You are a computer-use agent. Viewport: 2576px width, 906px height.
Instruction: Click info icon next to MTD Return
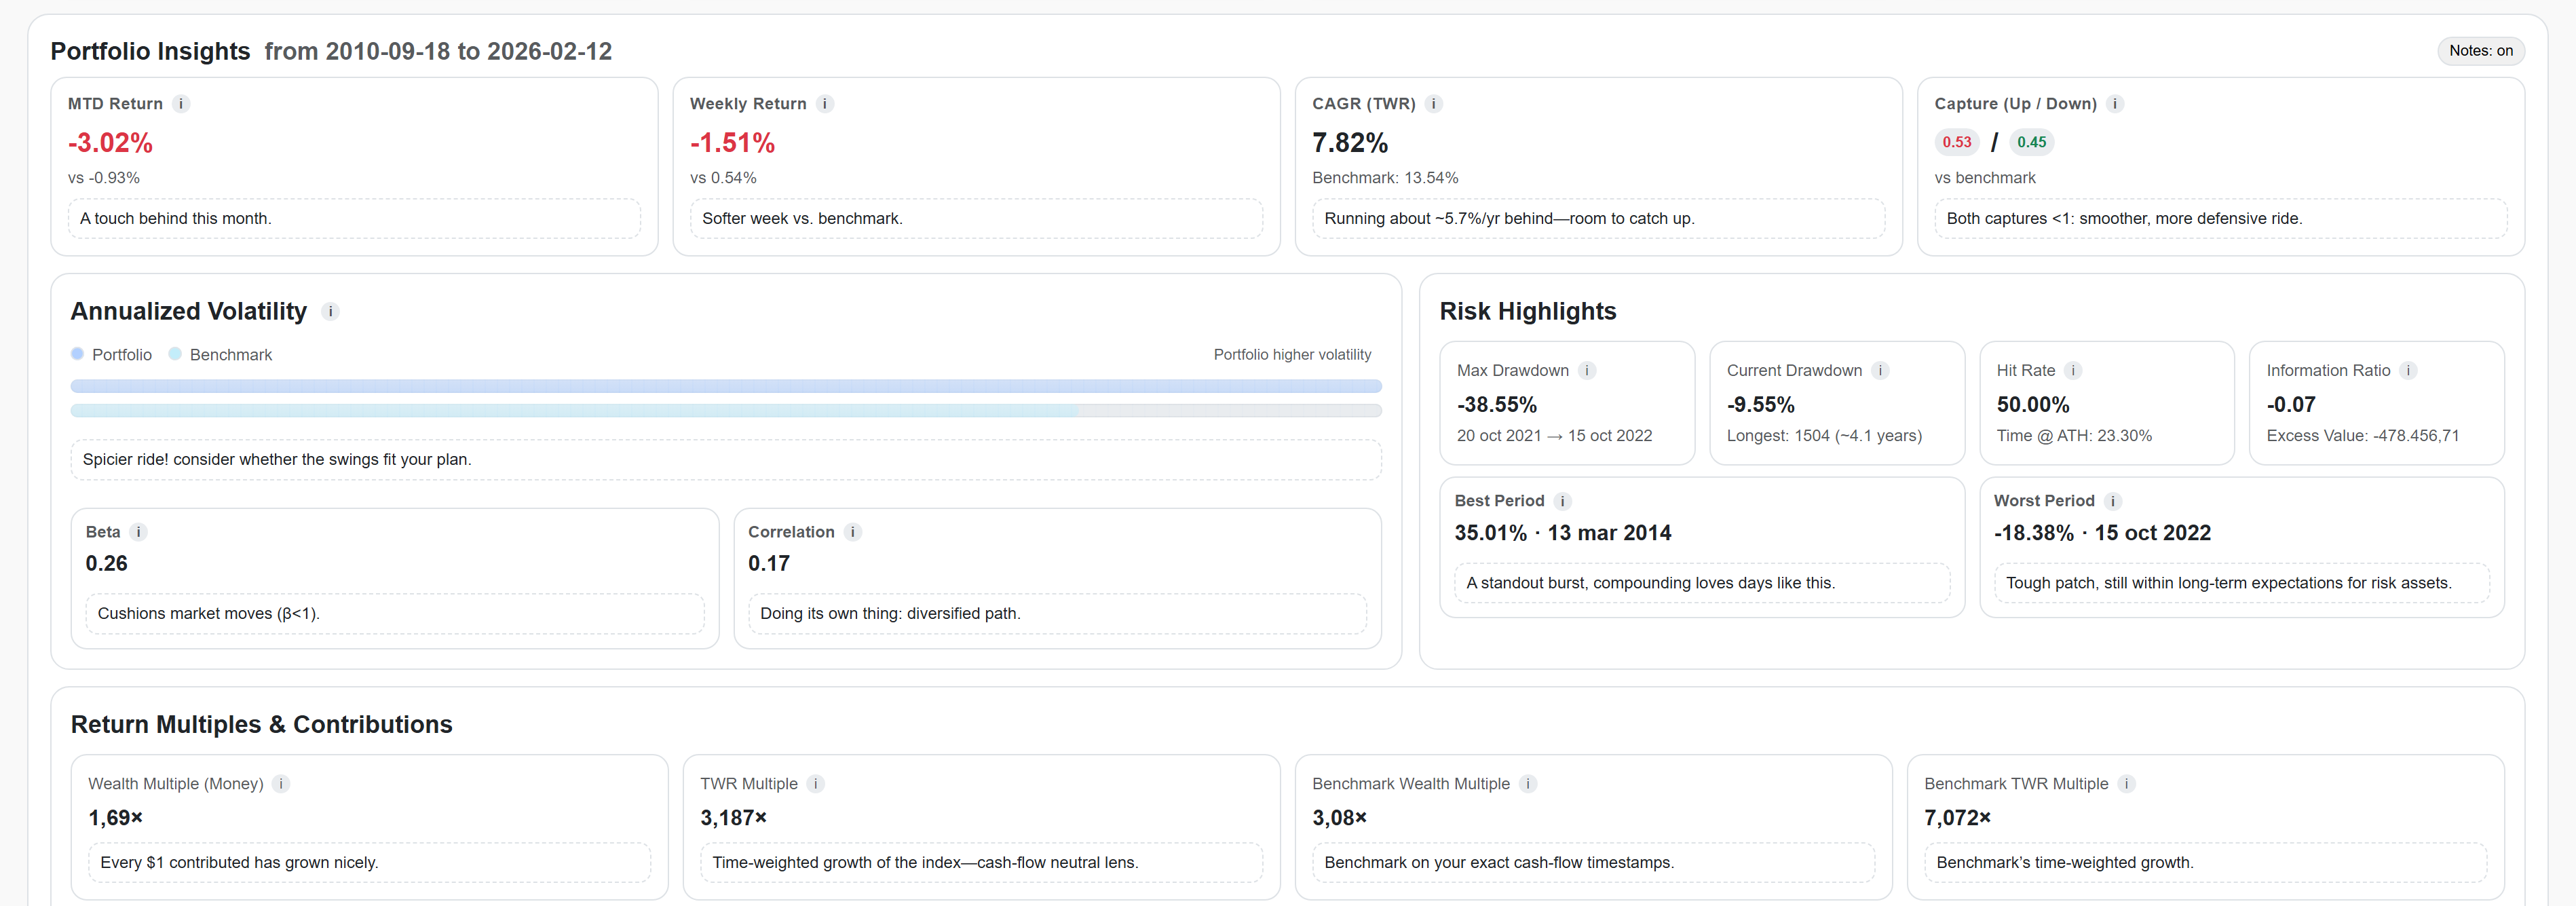tap(181, 104)
